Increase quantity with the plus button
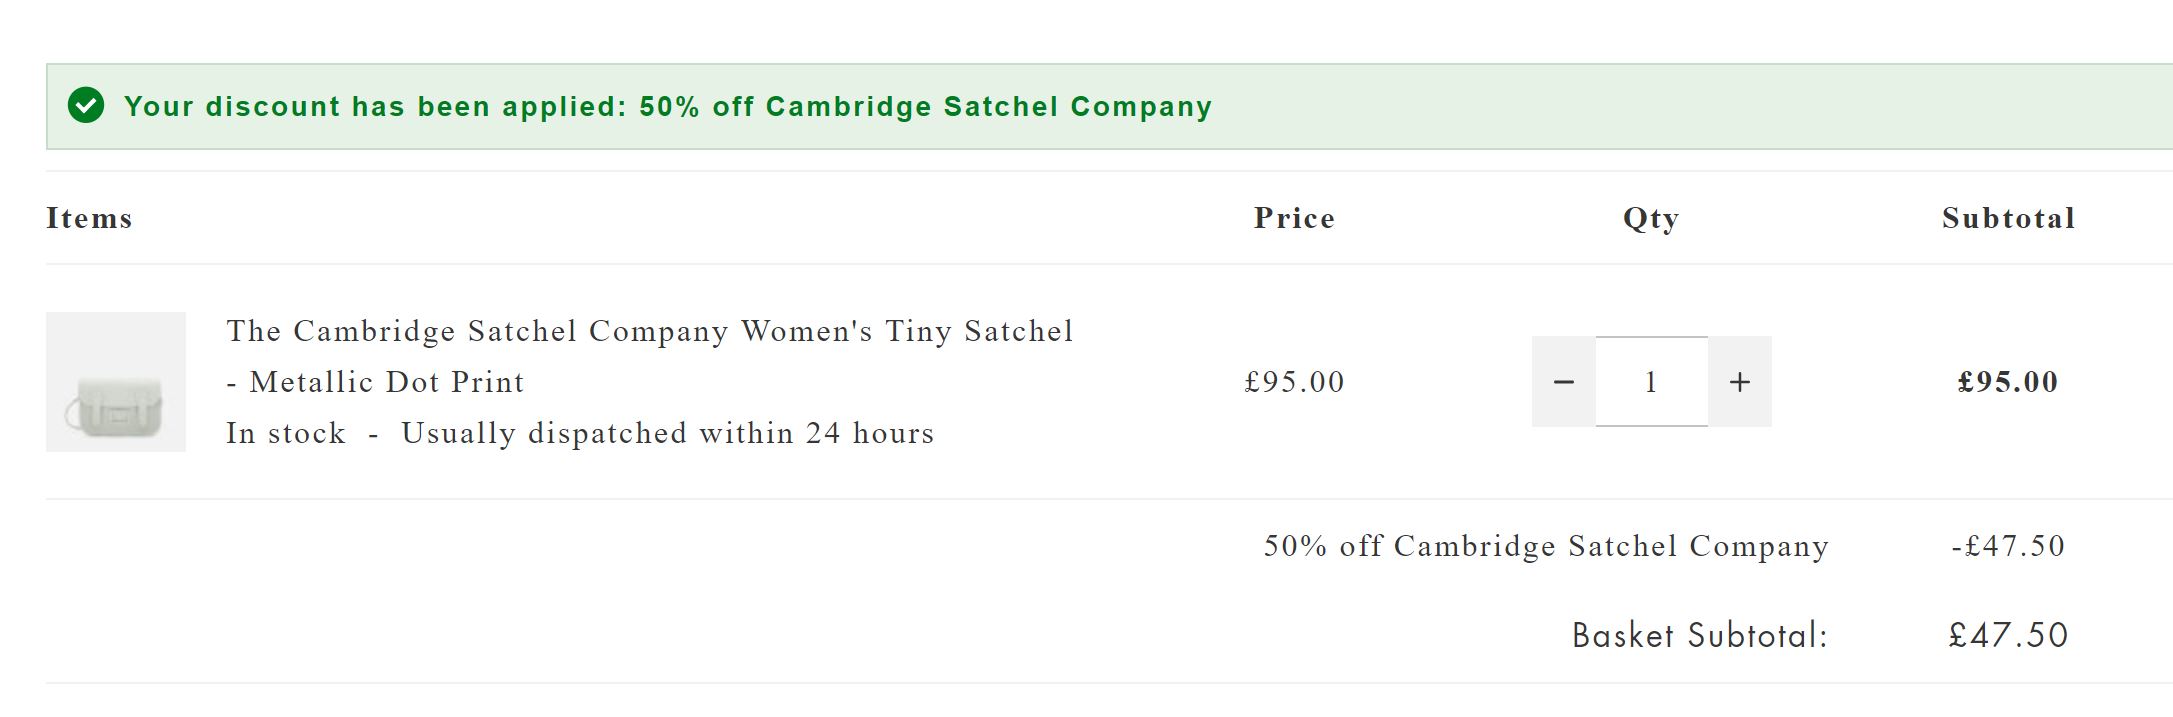The width and height of the screenshot is (2173, 717). 1740,382
